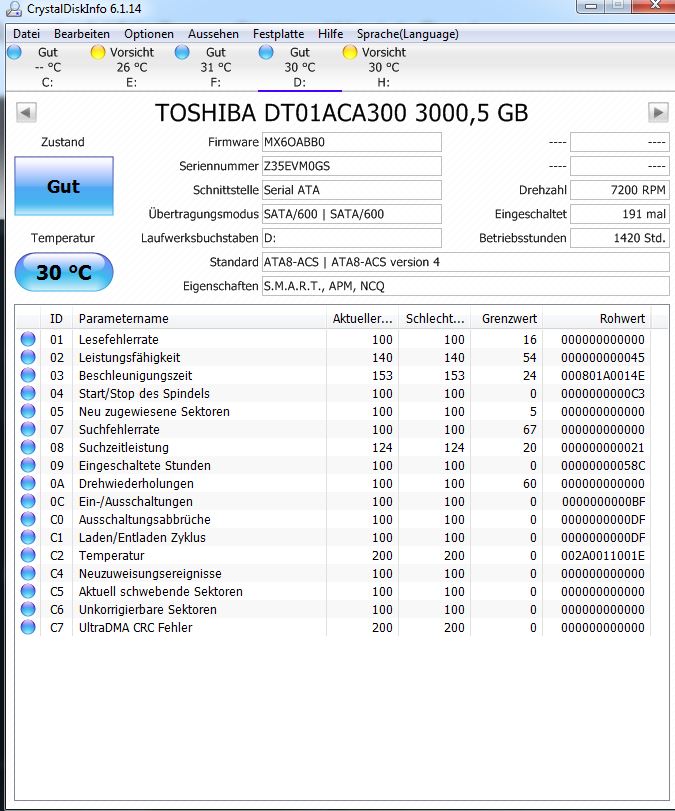Select raw value 000000000045
Image resolution: width=675 pixels, height=811 pixels.
[603, 357]
